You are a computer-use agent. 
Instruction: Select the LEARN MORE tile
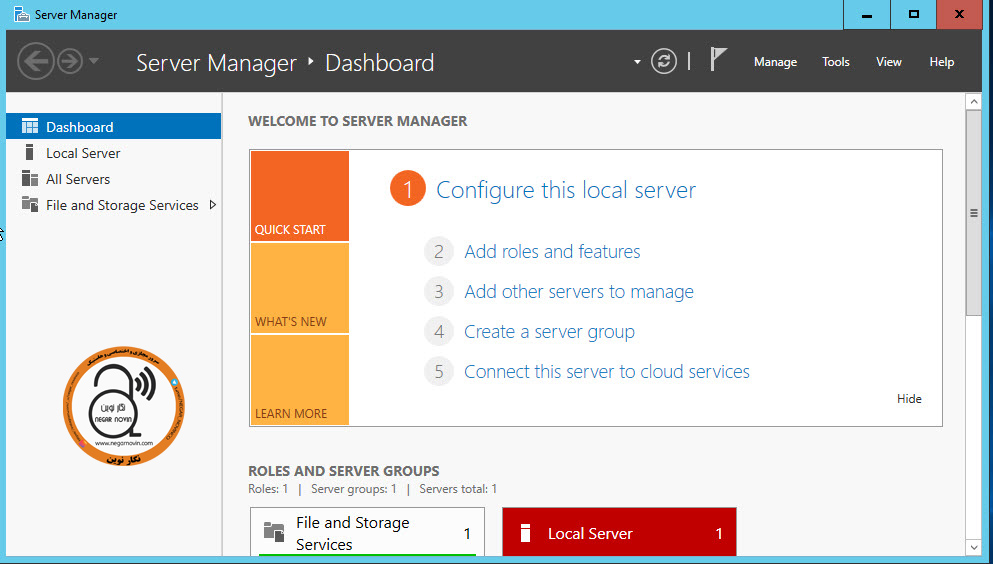pyautogui.click(x=300, y=380)
